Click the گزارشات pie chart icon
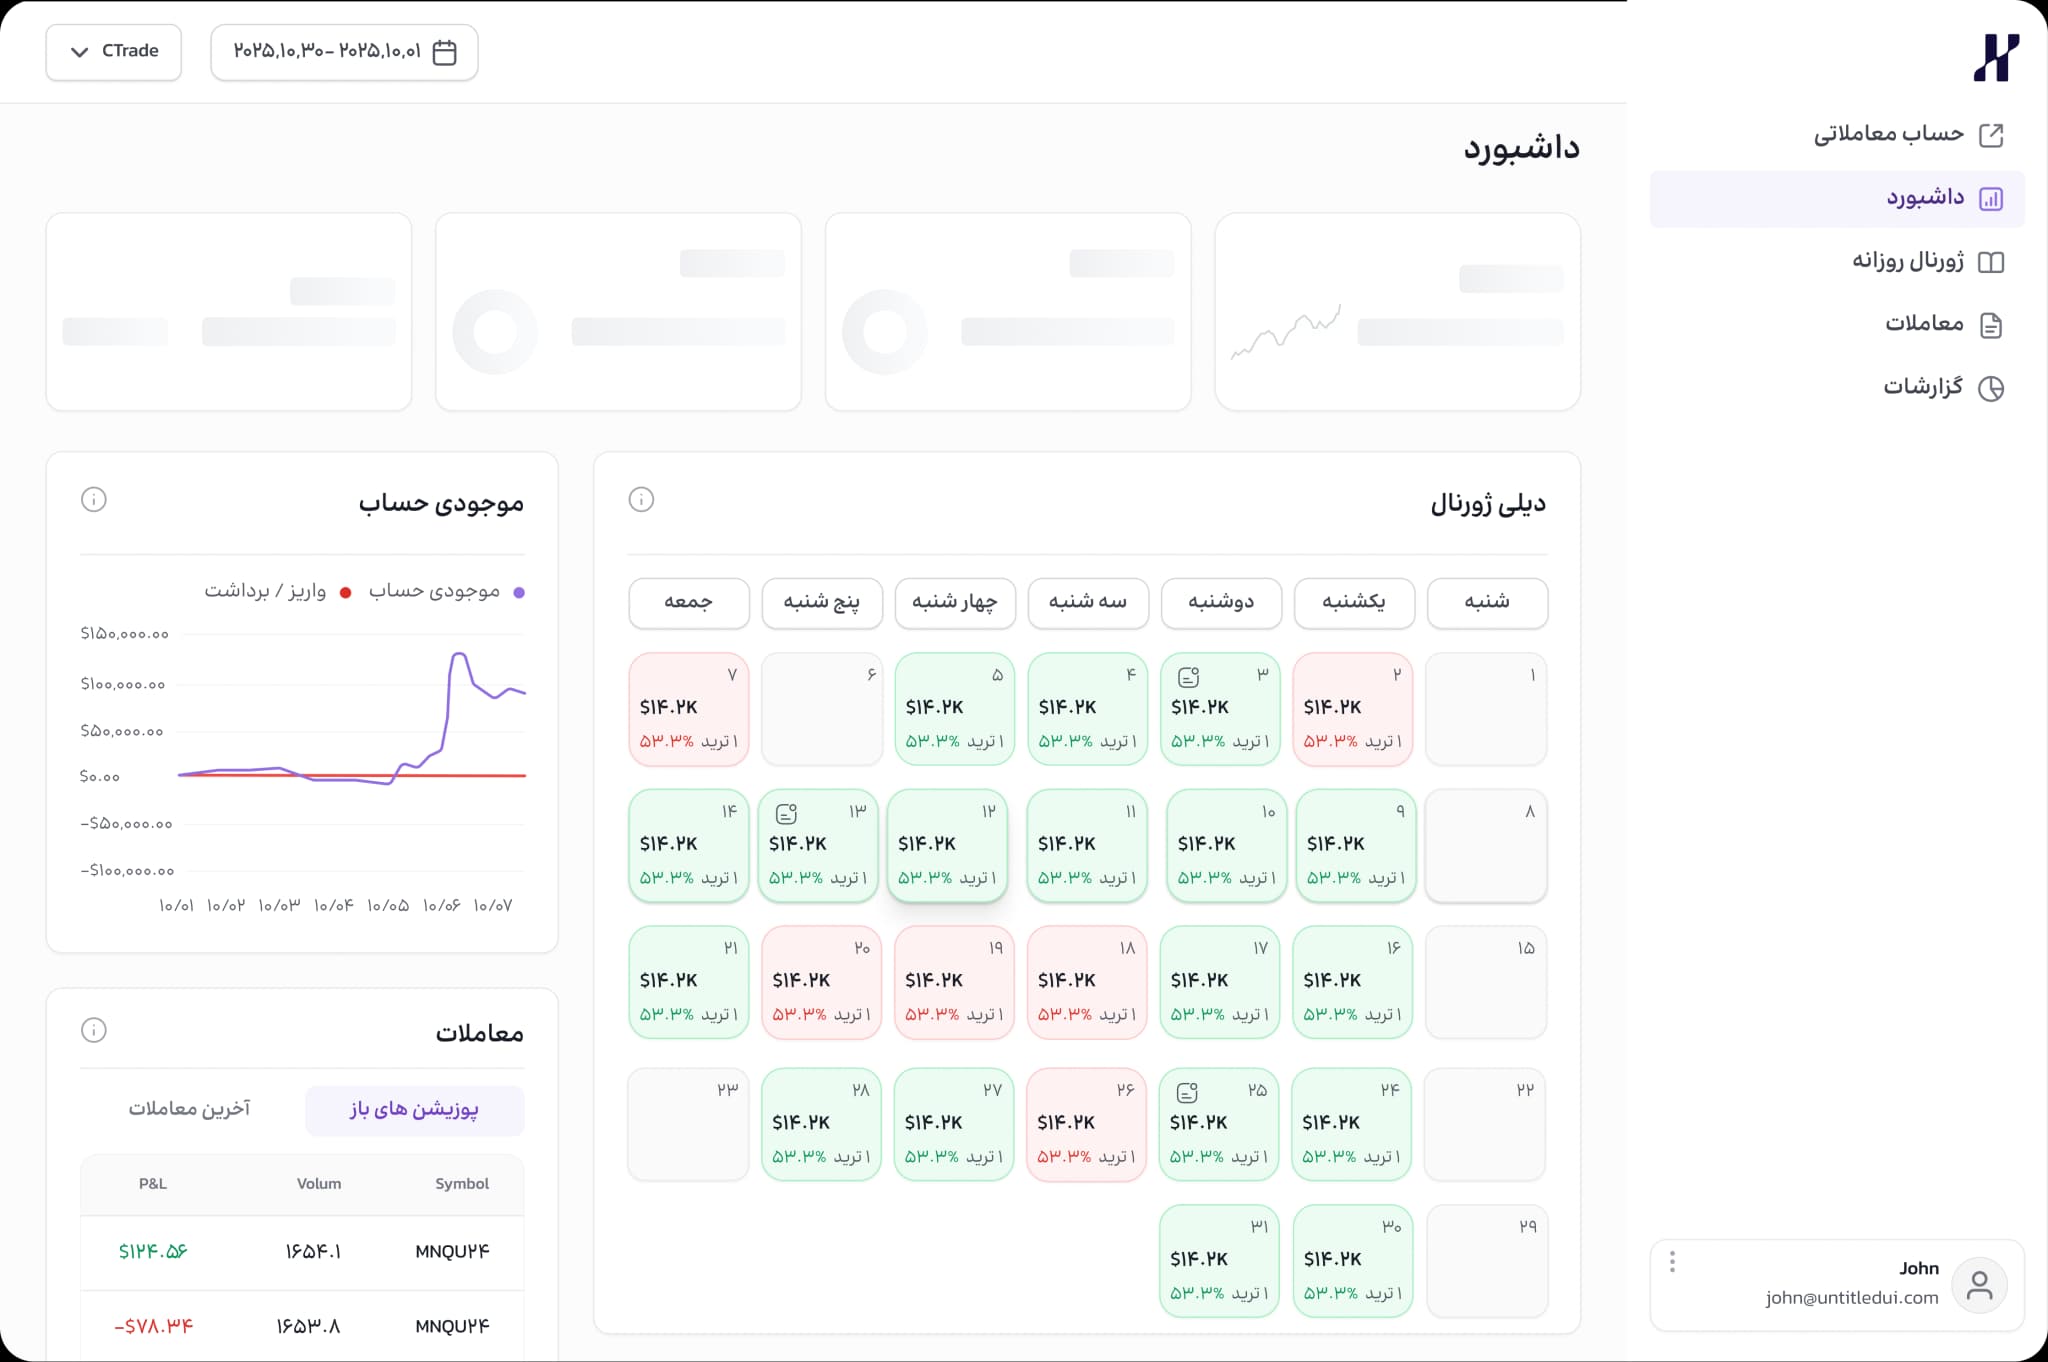The width and height of the screenshot is (2048, 1362). [x=1991, y=388]
